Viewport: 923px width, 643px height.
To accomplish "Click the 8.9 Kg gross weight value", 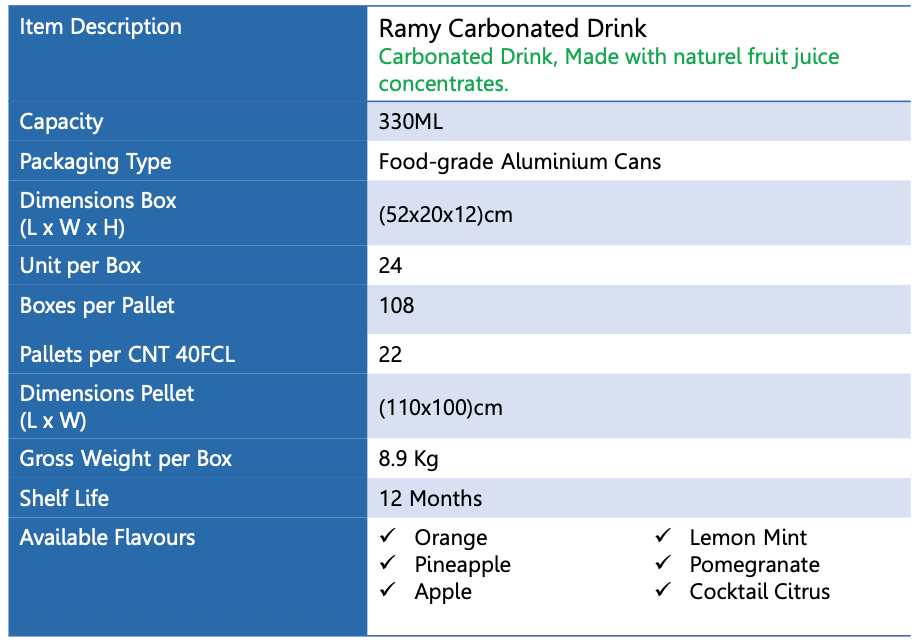I will tap(408, 460).
